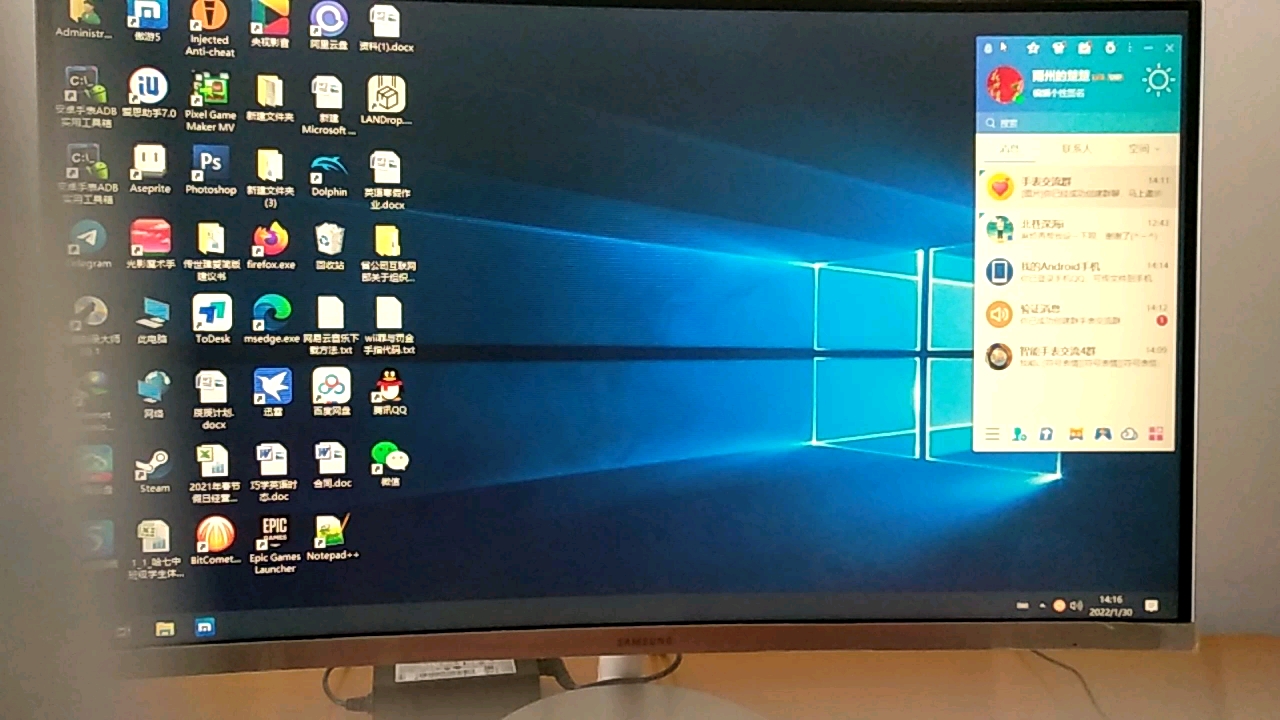This screenshot has width=1280, height=720.
Task: Open Notepad++ from the desktop
Action: pyautogui.click(x=332, y=537)
